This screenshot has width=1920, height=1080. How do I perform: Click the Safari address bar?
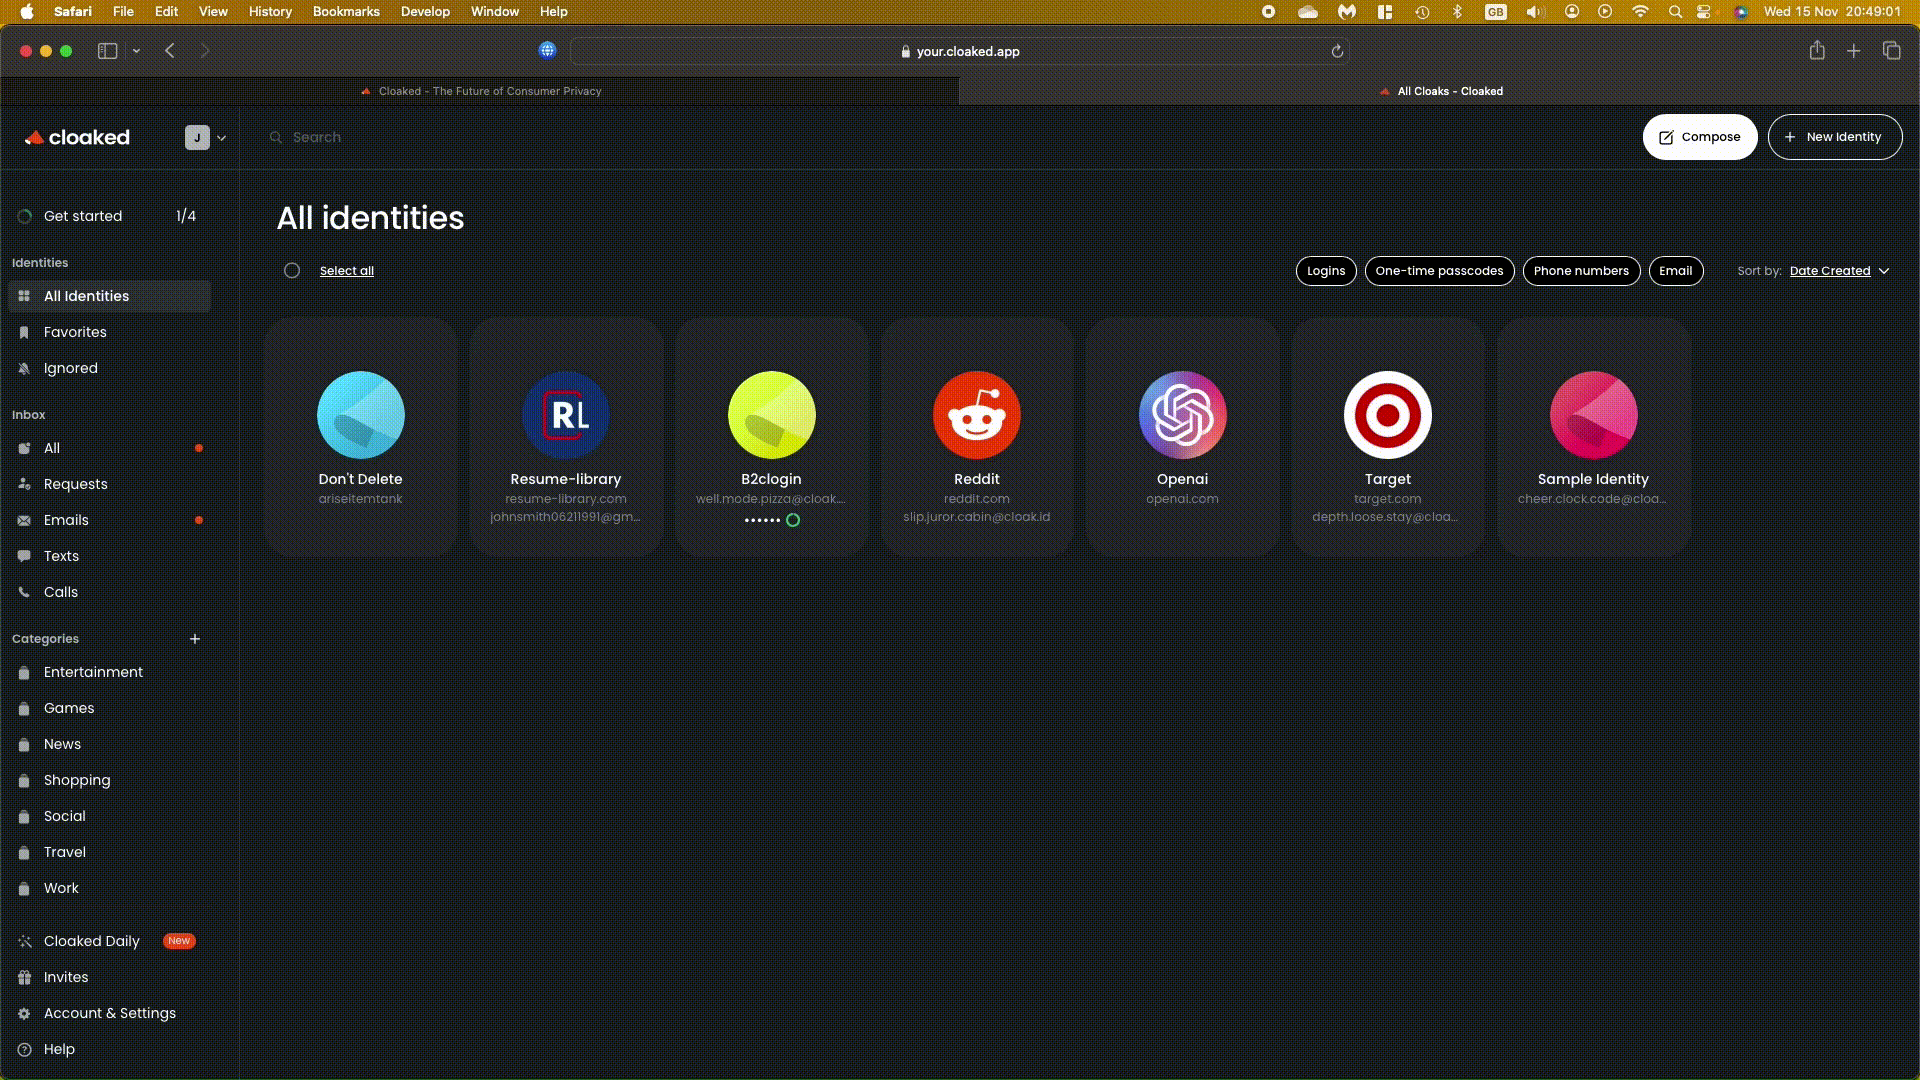click(959, 51)
